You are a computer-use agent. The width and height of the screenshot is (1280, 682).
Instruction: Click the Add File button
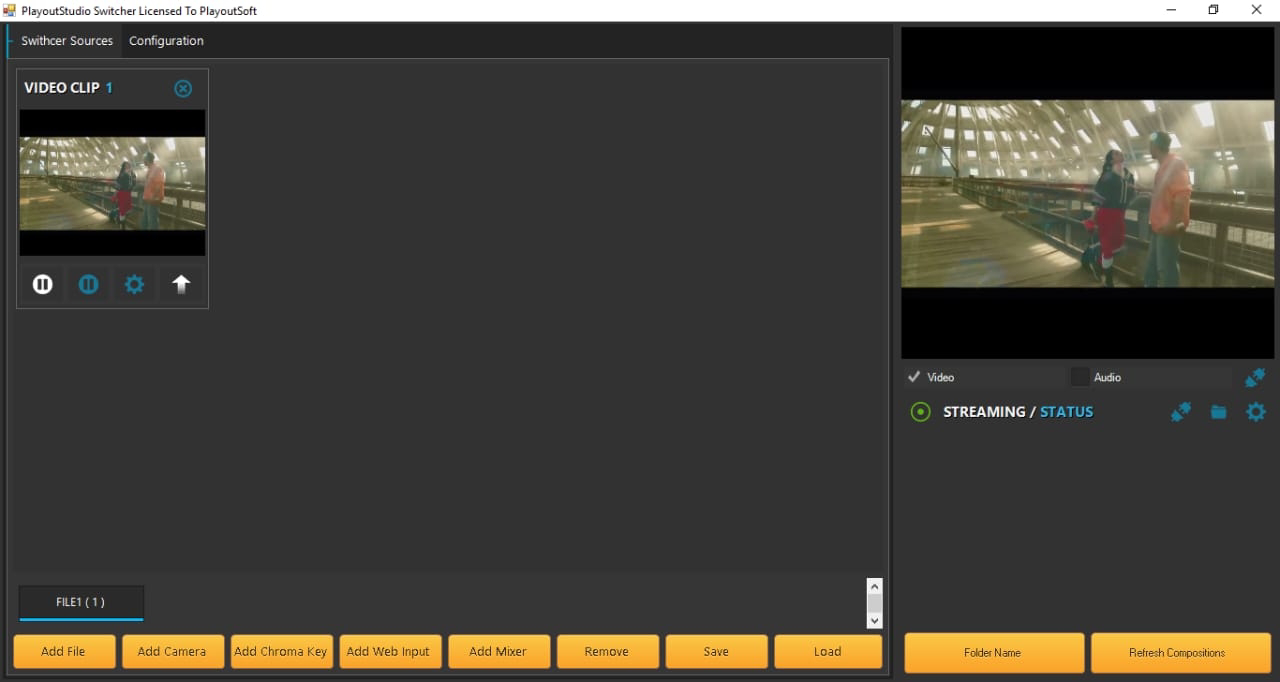(x=64, y=651)
